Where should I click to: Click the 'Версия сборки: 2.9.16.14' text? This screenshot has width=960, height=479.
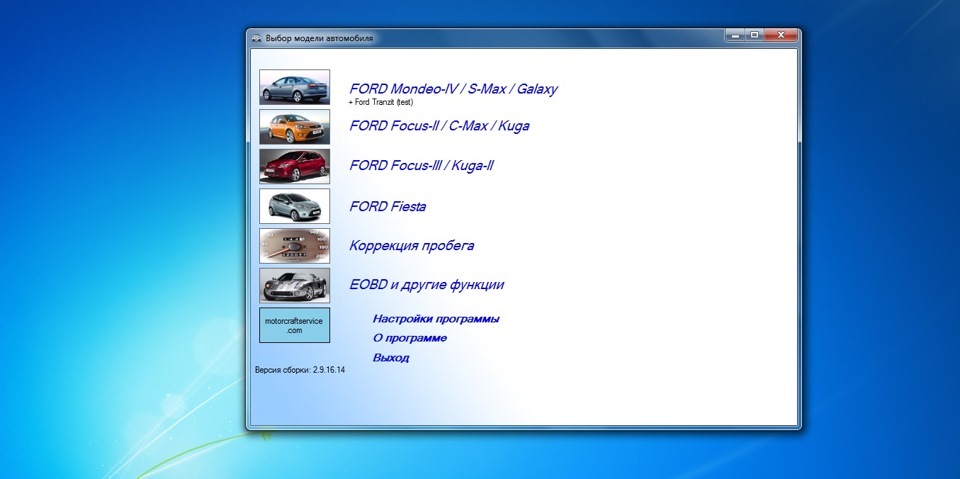tap(300, 370)
